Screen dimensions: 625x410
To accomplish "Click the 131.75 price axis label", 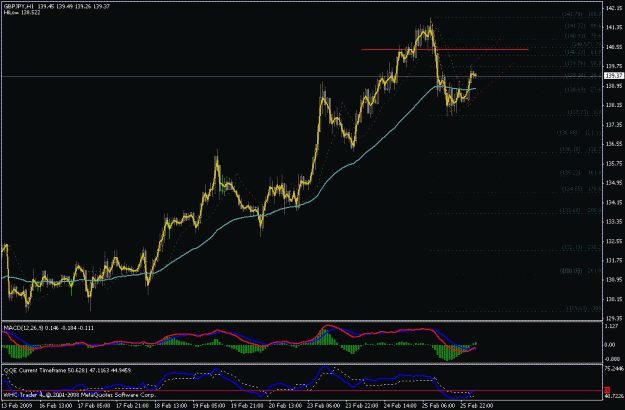I will (614, 261).
